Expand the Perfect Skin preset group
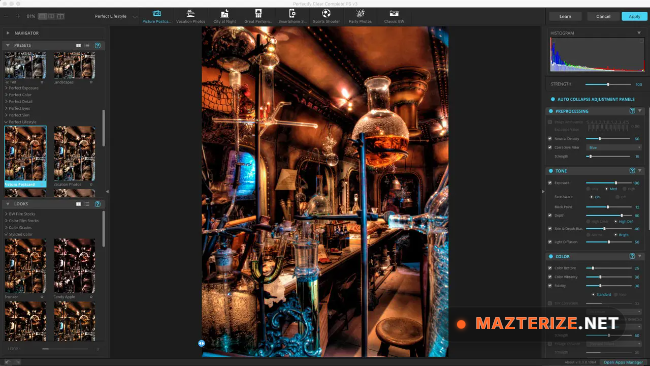650x366 pixels. [6, 115]
